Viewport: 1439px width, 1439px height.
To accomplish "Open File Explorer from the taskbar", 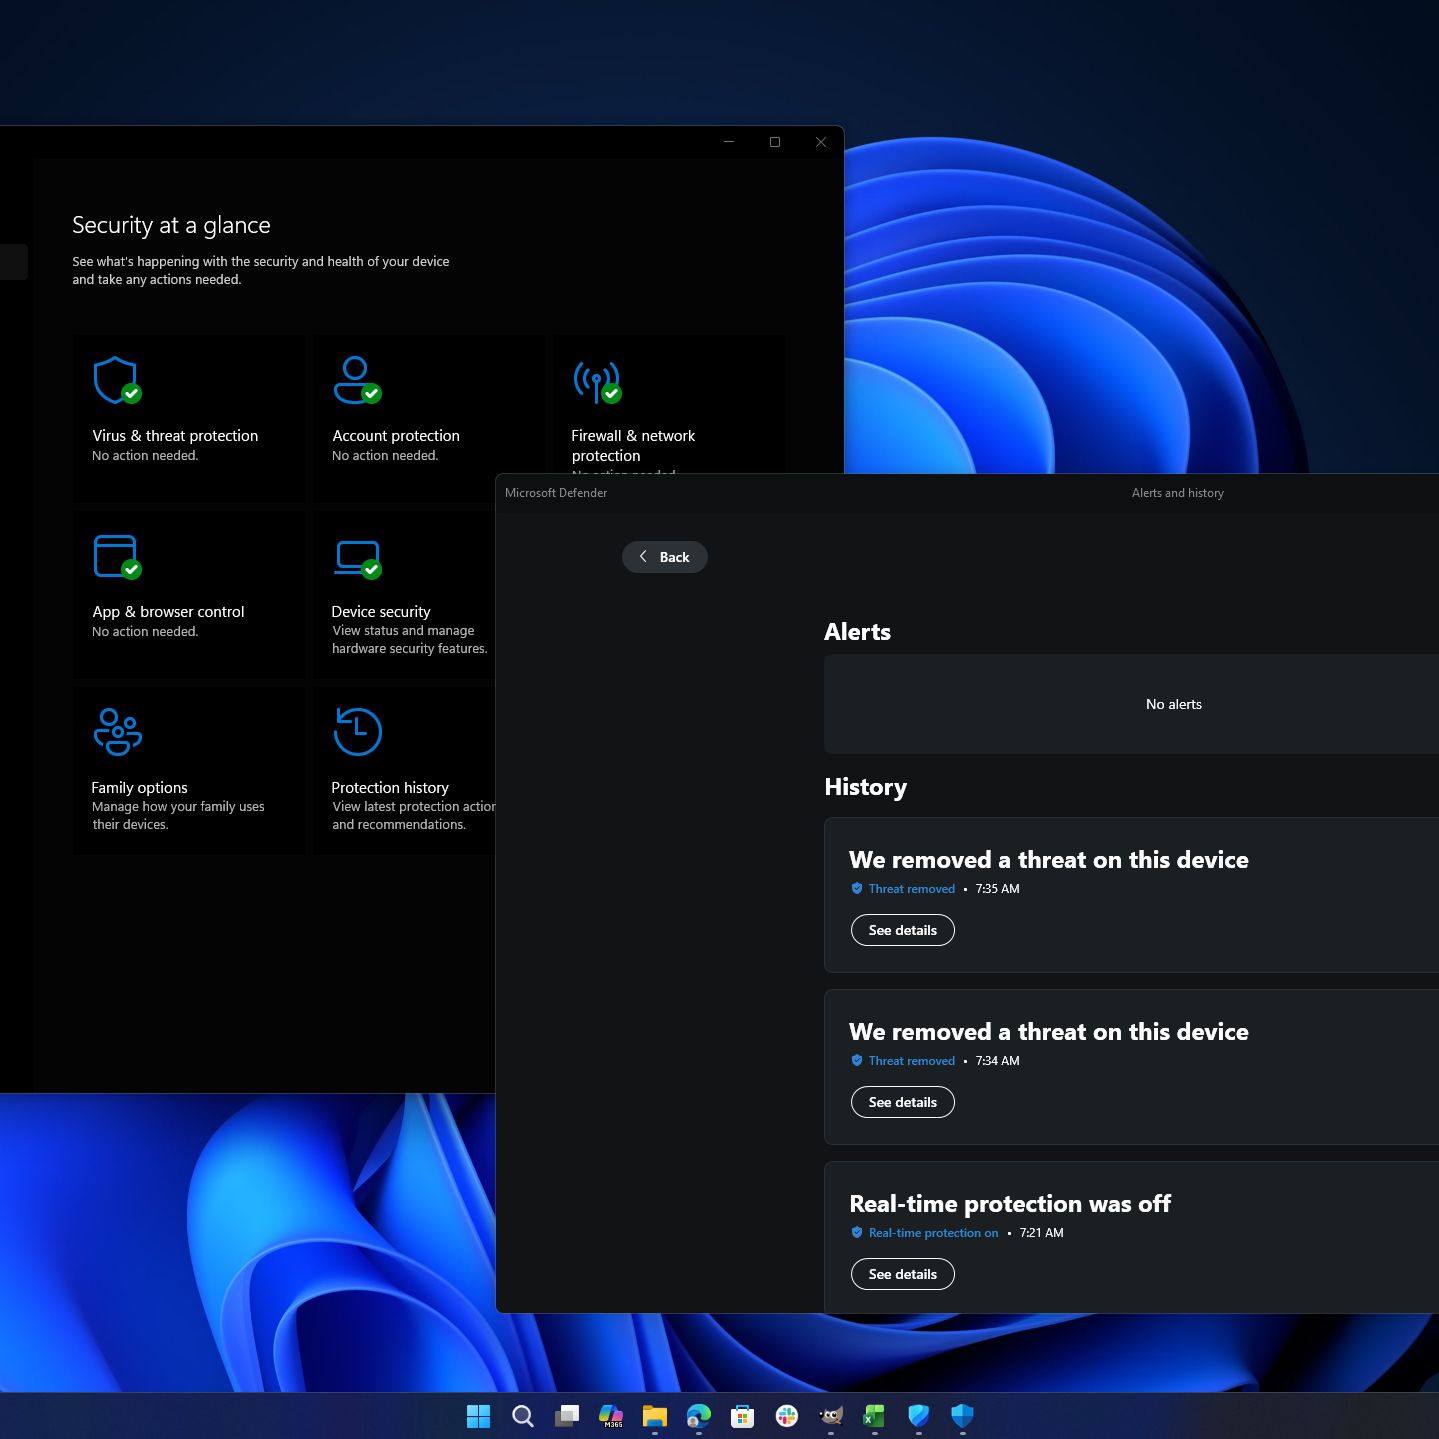I will (655, 1415).
